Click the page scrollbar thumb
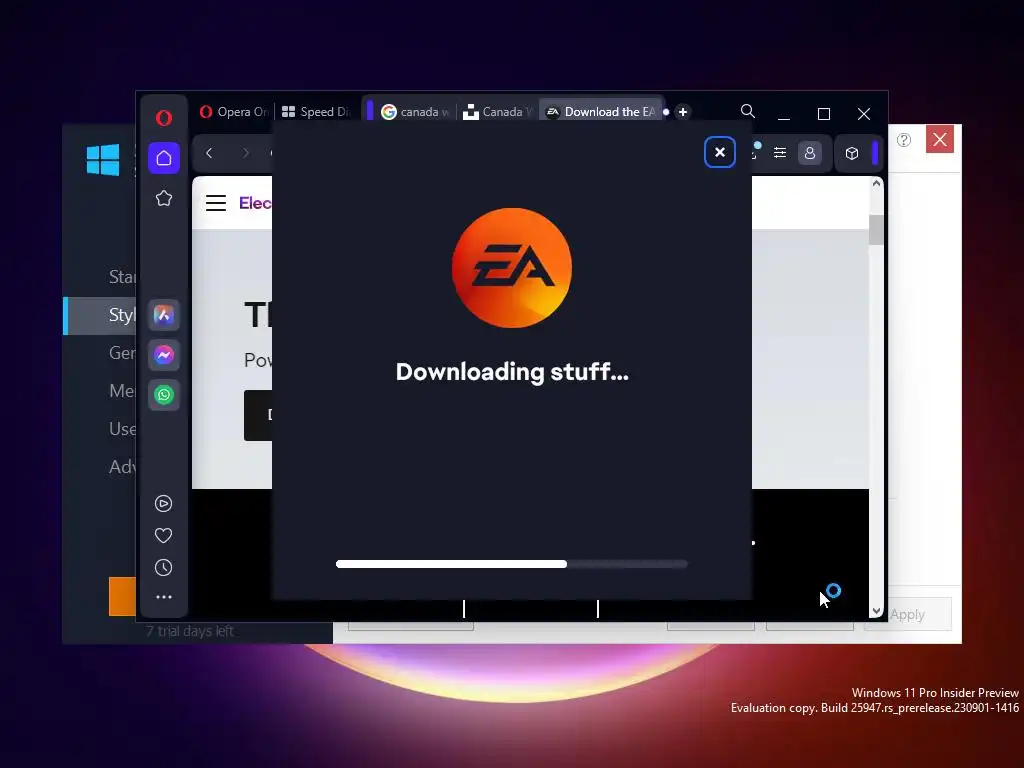The image size is (1024, 768). tap(876, 230)
